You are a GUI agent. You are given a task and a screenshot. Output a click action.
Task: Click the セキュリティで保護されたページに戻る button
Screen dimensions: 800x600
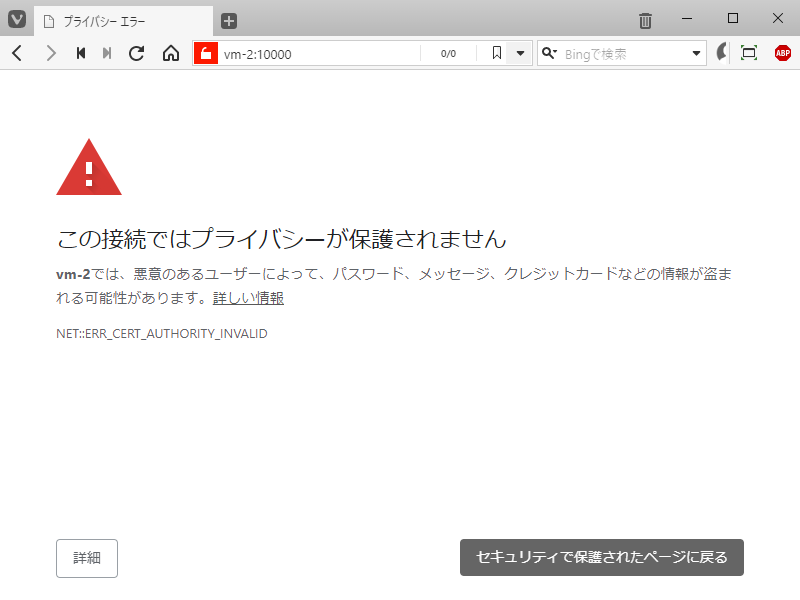pos(601,558)
